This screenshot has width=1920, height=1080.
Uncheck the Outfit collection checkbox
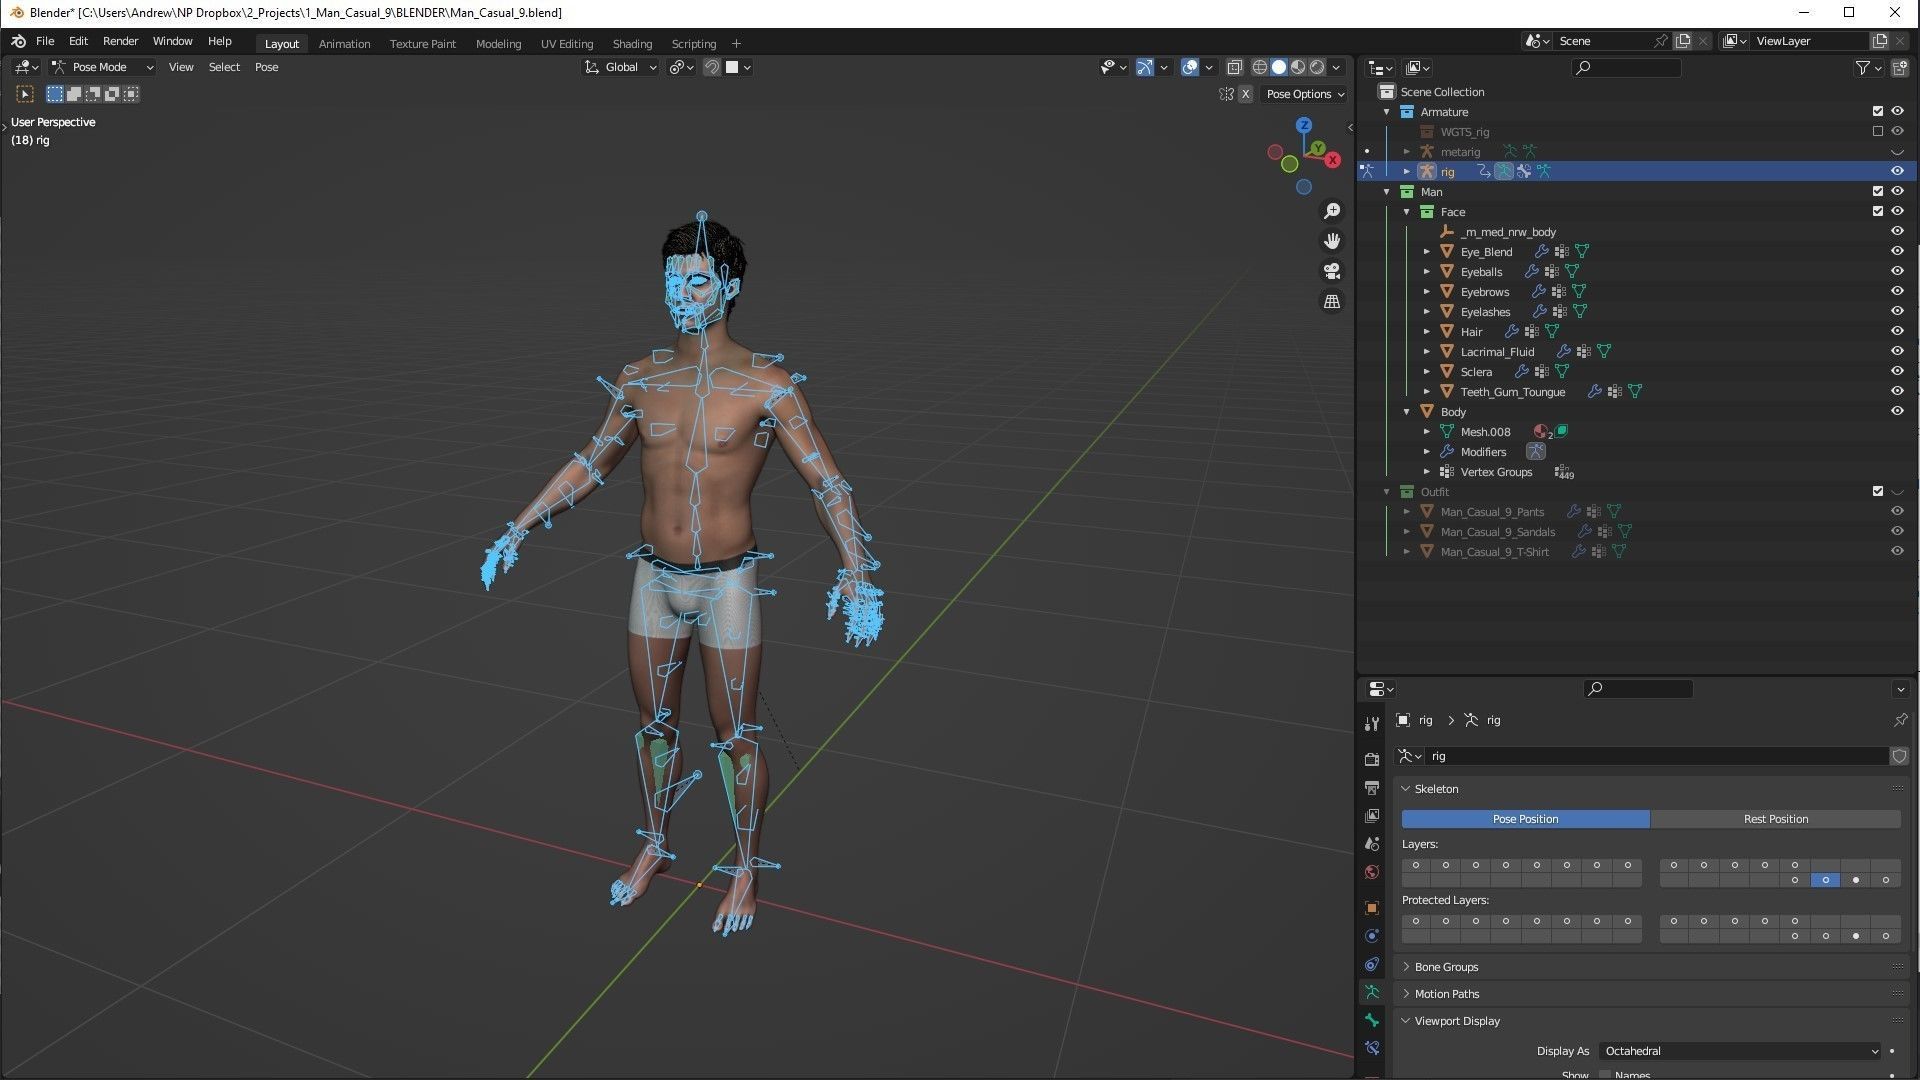tap(1877, 491)
